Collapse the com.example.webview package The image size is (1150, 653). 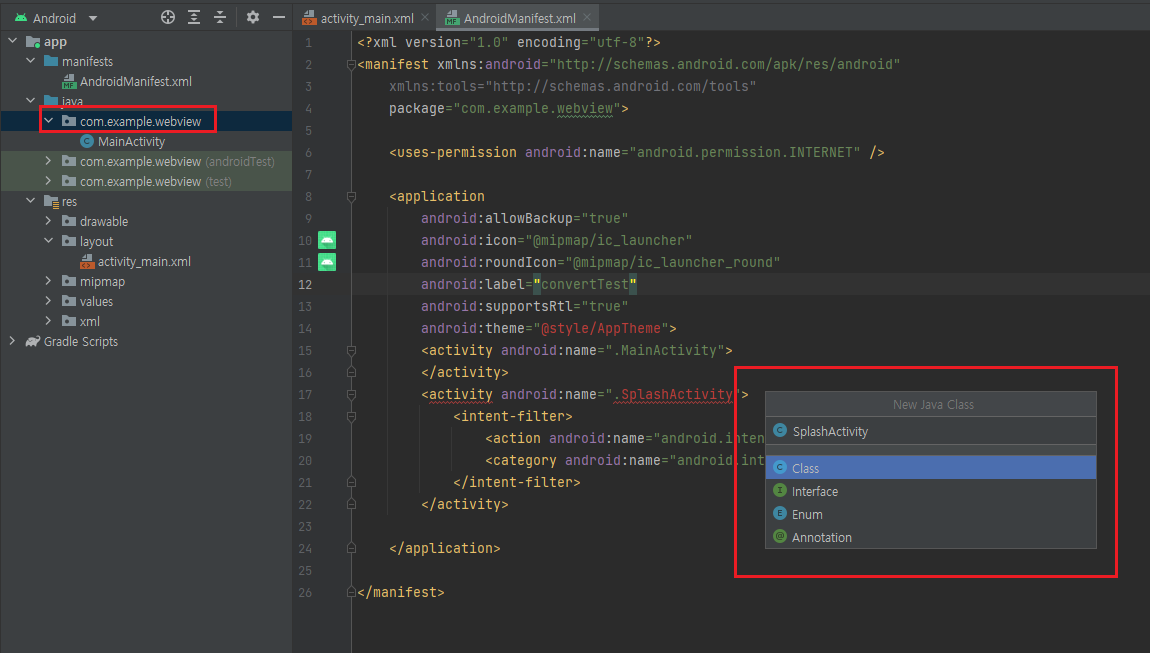pyautogui.click(x=48, y=121)
